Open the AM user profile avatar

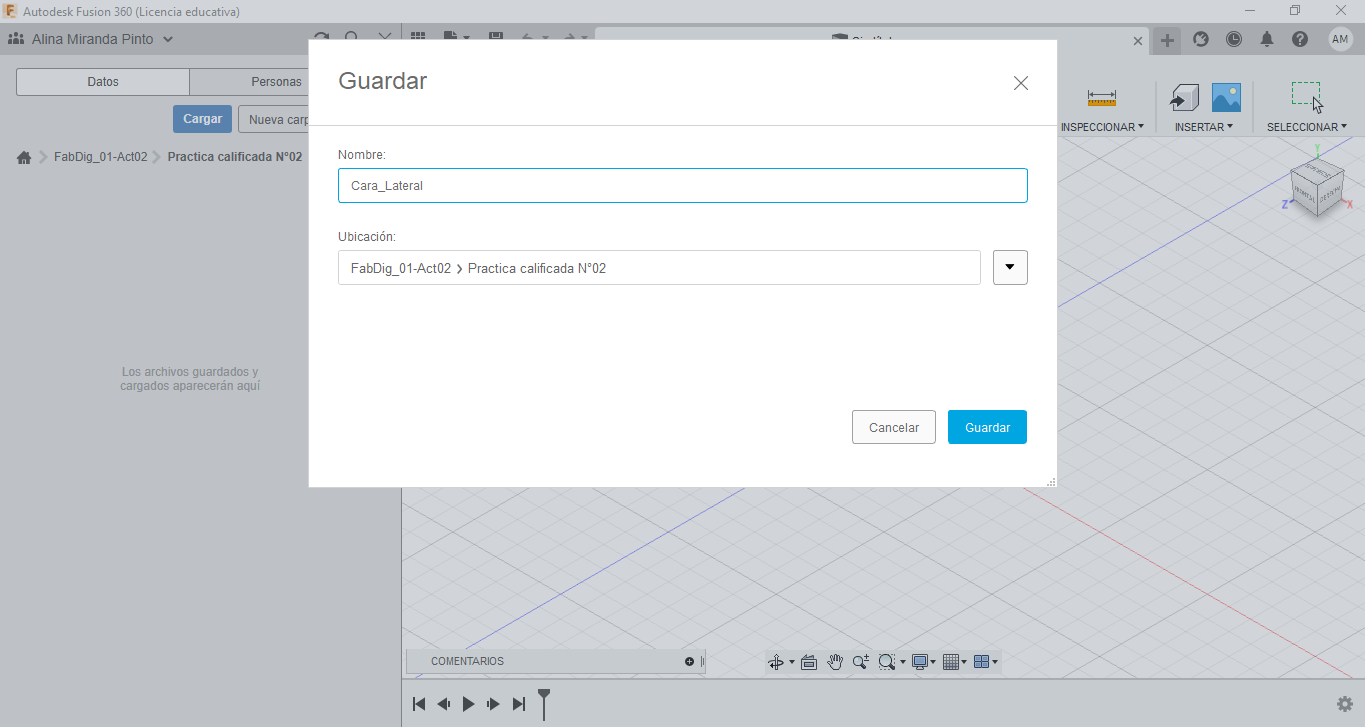click(x=1341, y=39)
